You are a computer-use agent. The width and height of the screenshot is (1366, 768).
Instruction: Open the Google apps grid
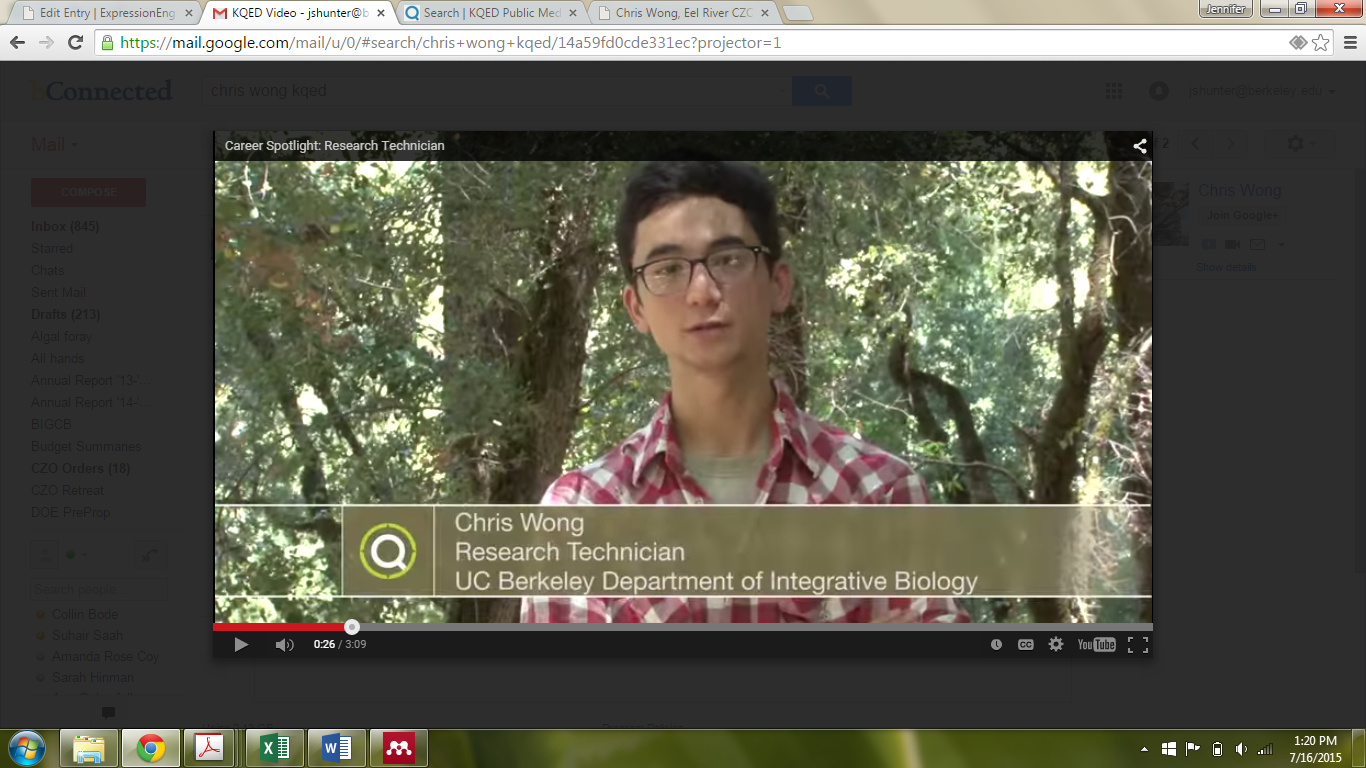(1114, 91)
